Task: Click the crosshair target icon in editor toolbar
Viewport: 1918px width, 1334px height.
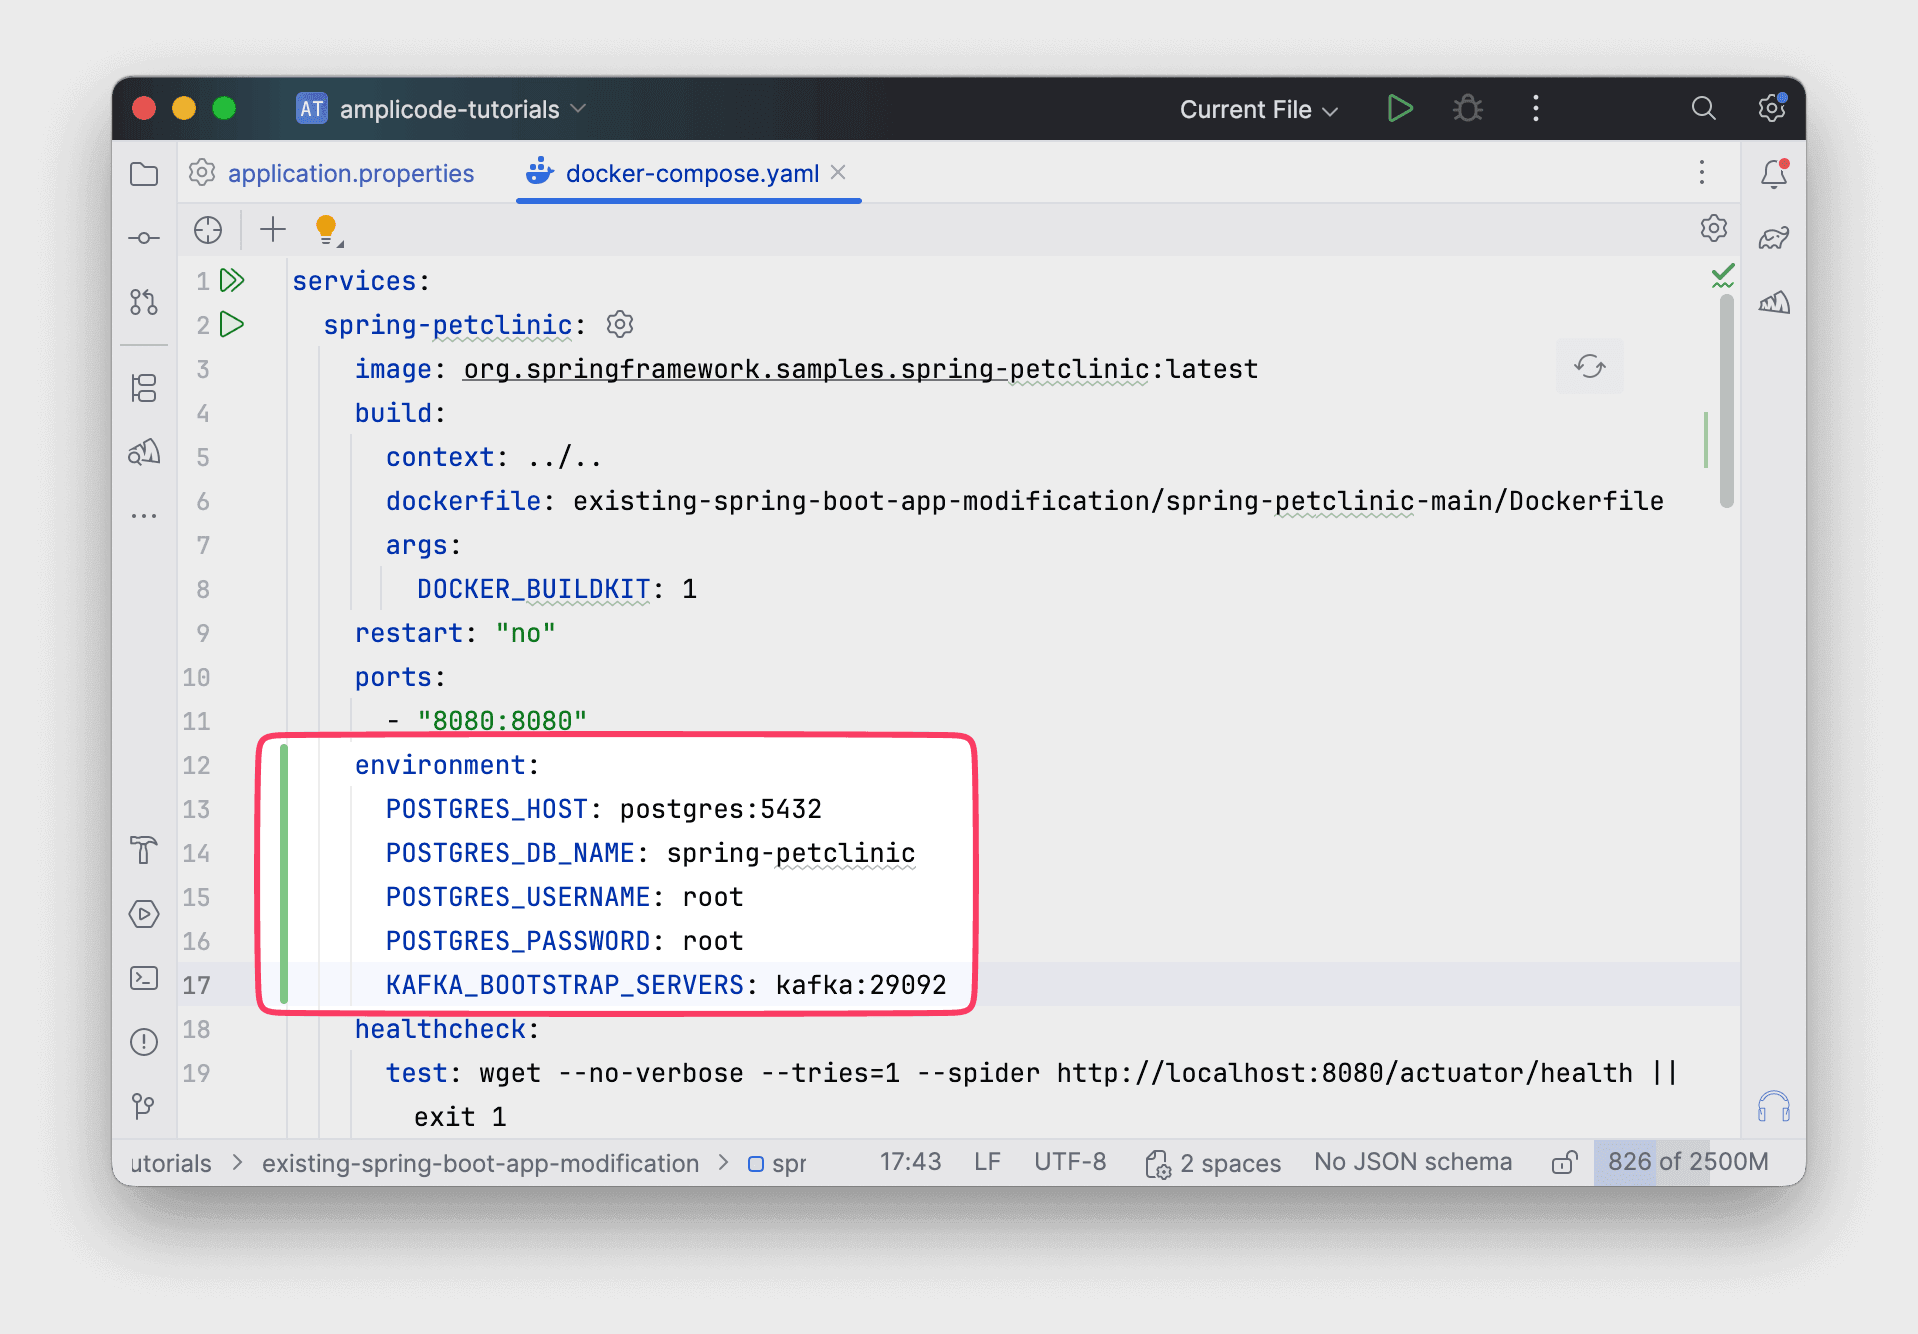Action: (208, 230)
